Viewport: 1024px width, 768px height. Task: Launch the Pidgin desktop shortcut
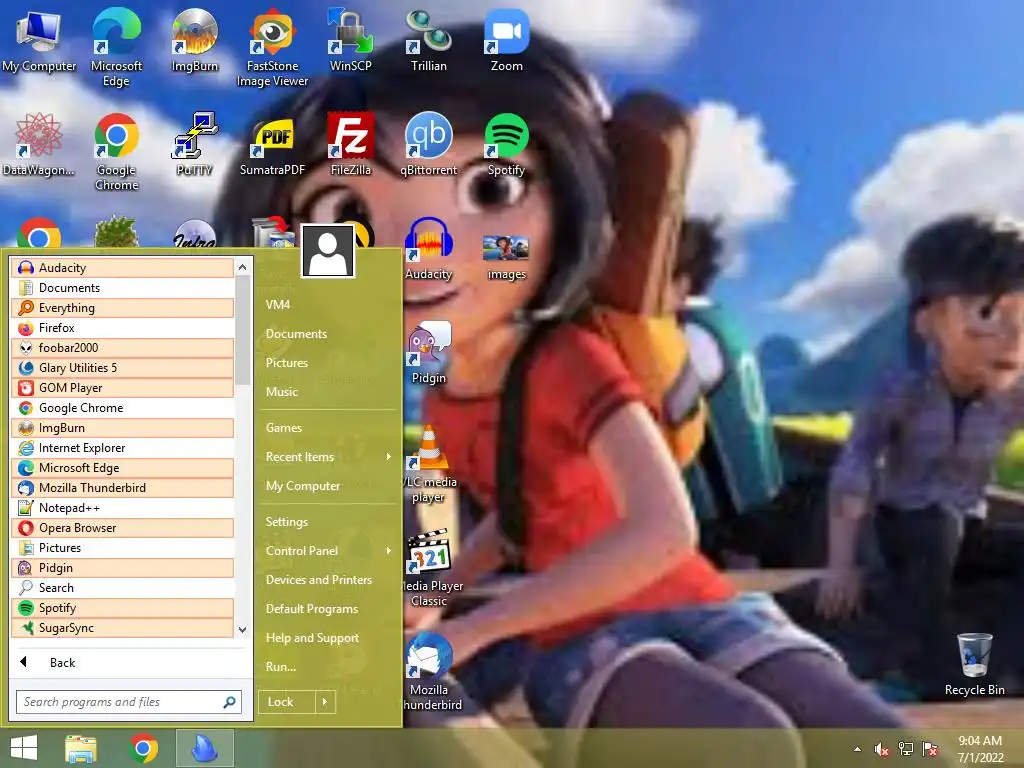[x=428, y=353]
